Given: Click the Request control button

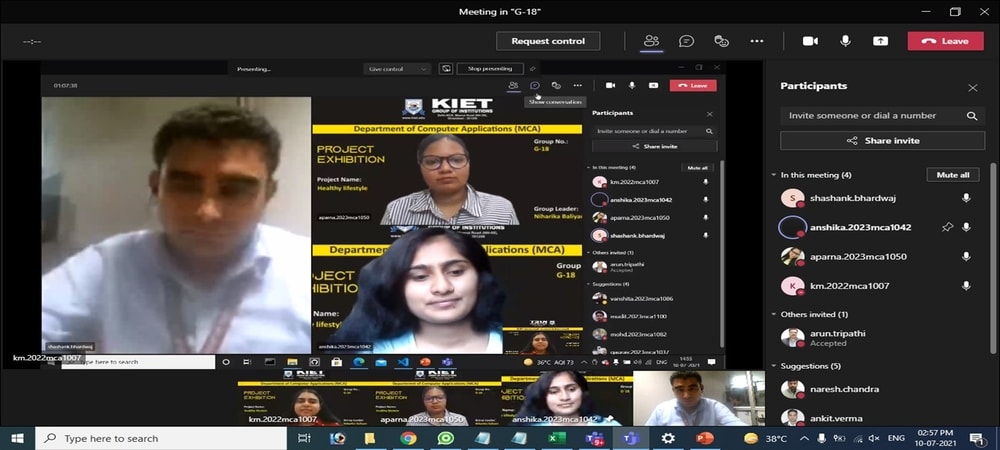Looking at the screenshot, I should pyautogui.click(x=548, y=41).
